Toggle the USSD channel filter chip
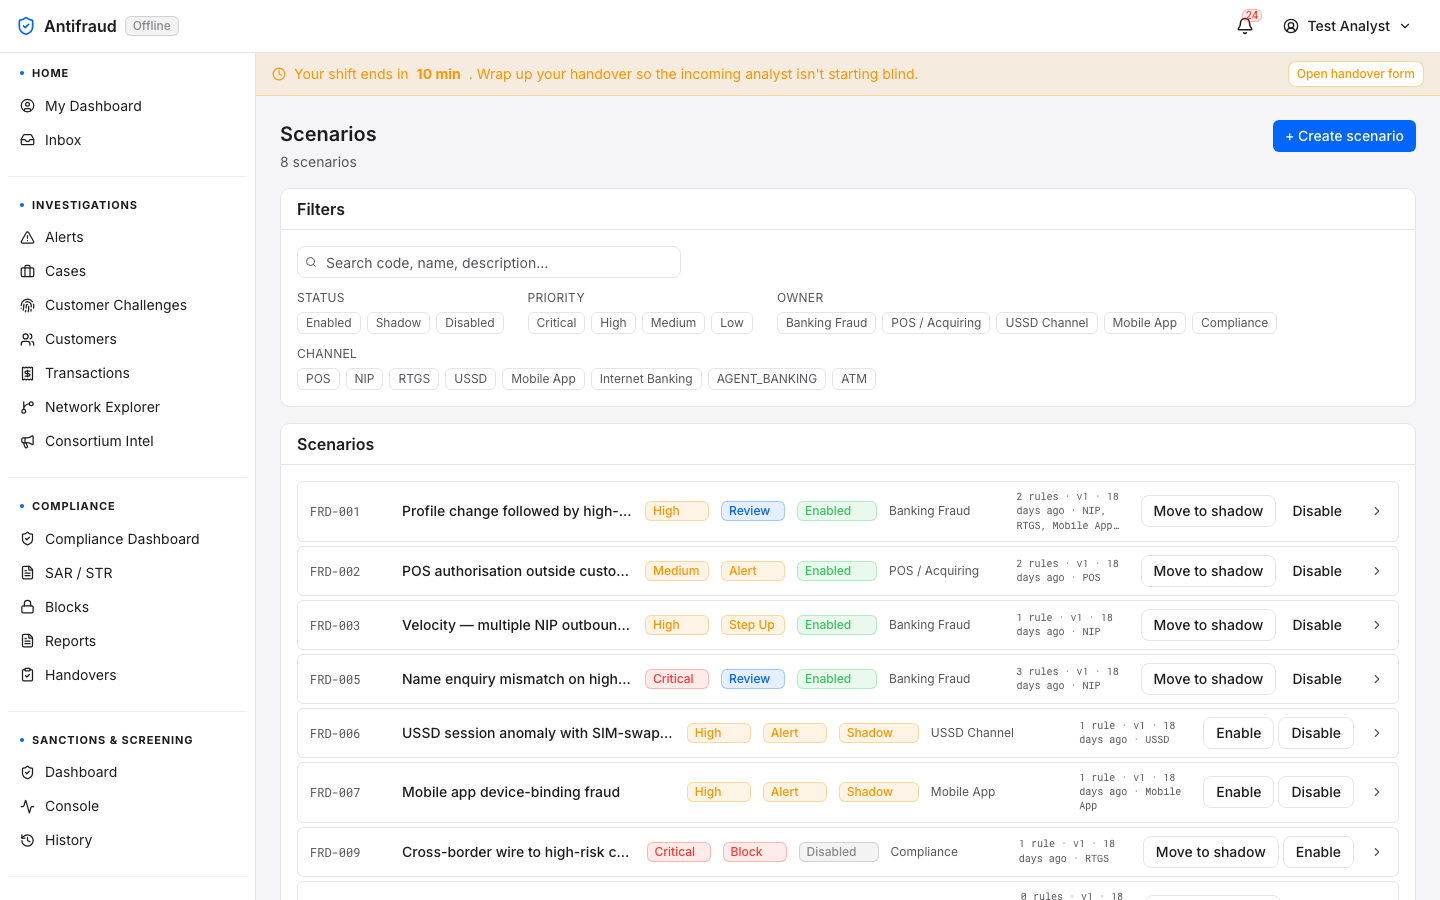 (x=470, y=379)
